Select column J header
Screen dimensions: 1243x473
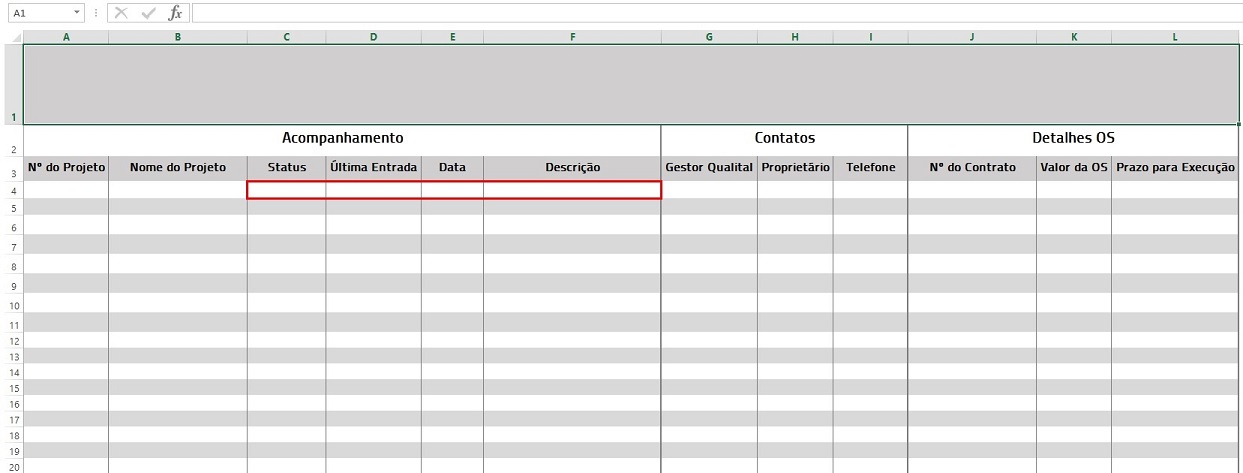972,37
